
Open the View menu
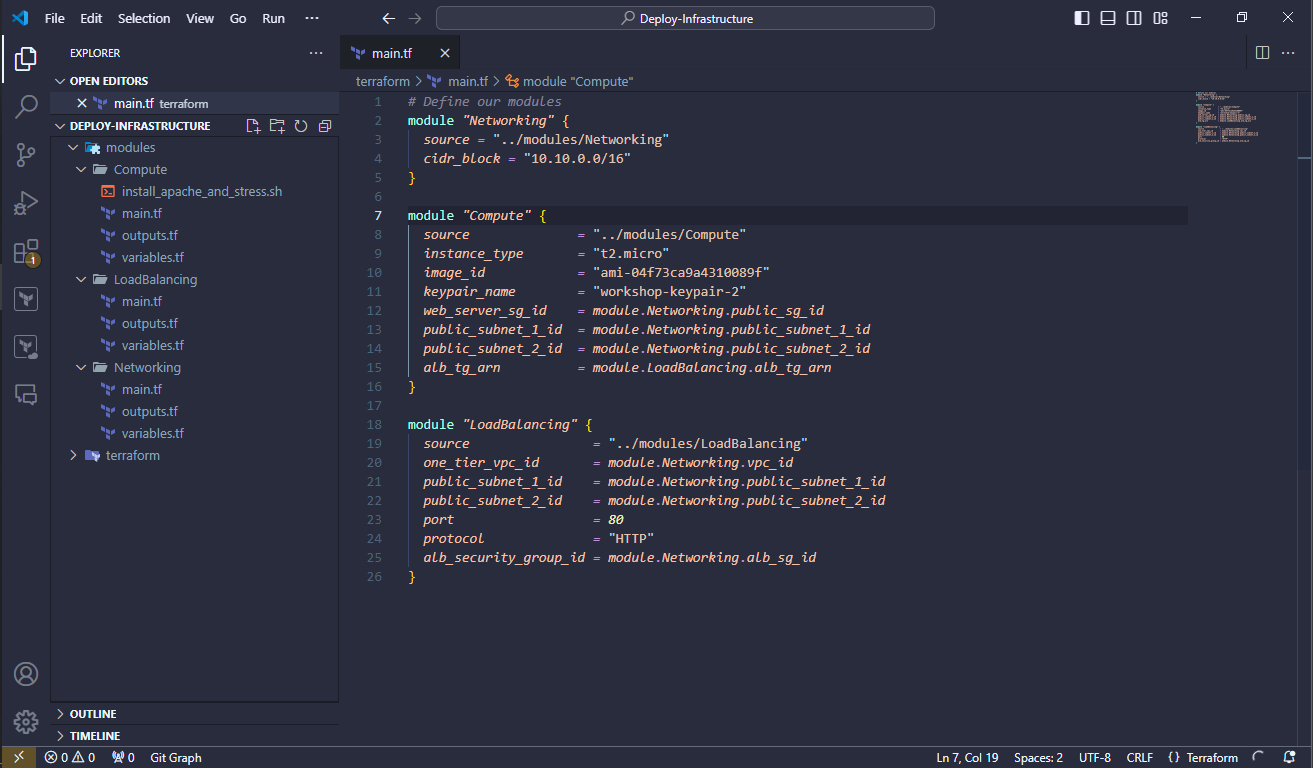point(200,18)
